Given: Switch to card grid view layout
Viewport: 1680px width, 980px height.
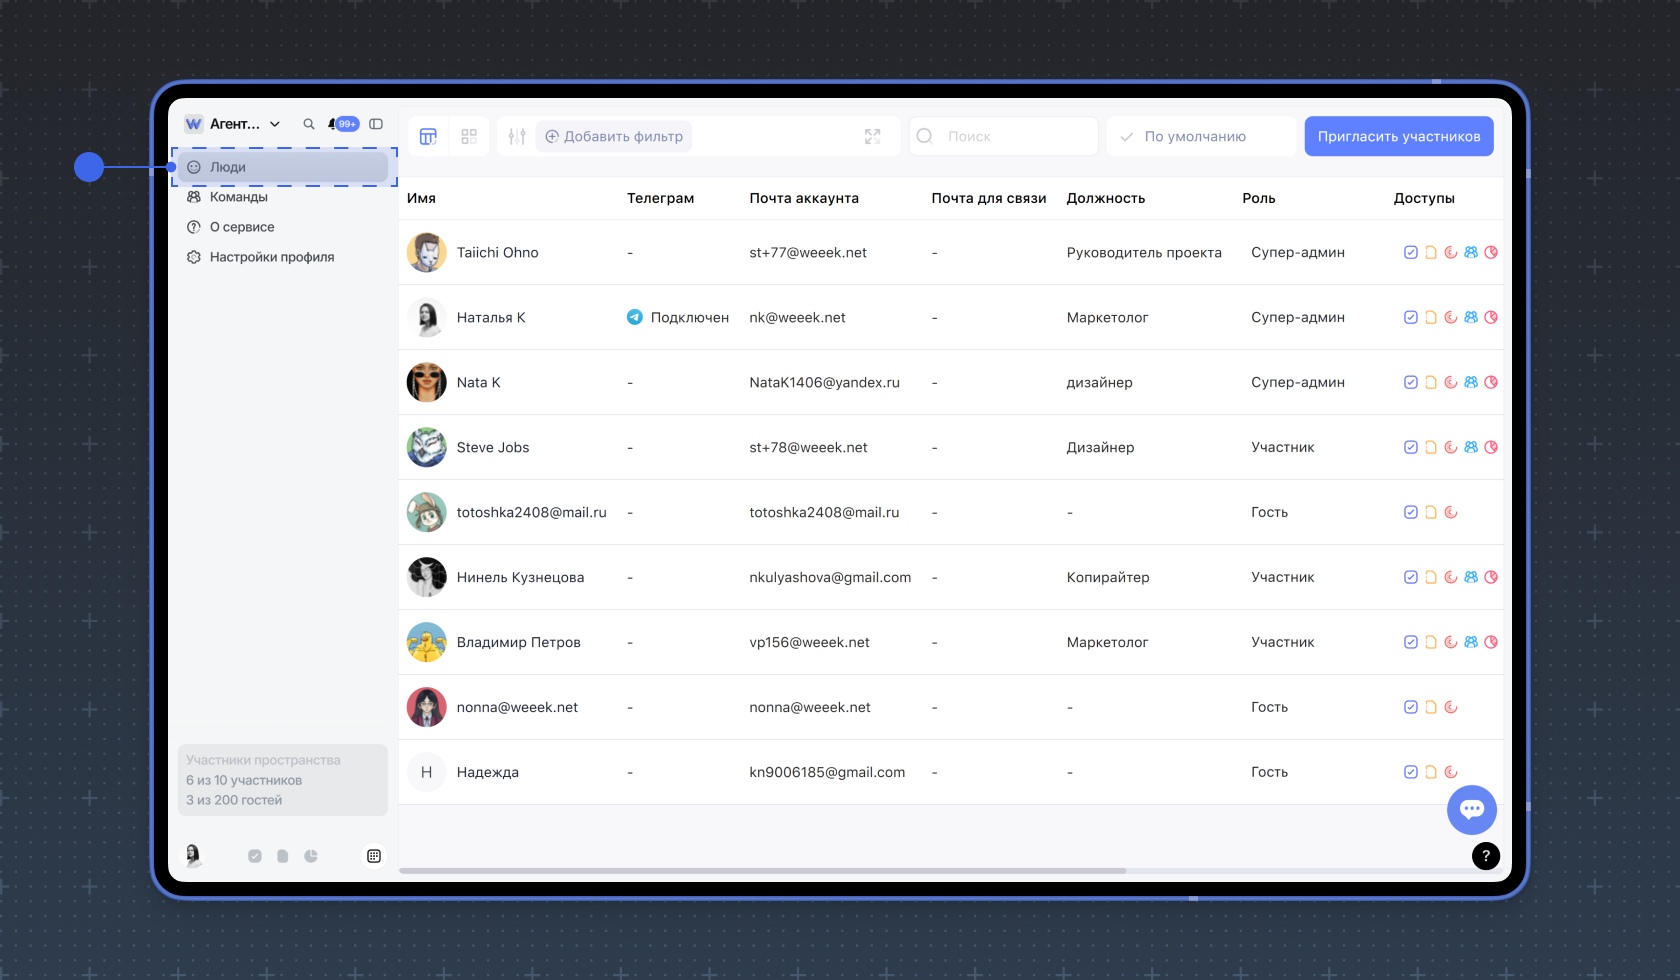Looking at the screenshot, I should 469,136.
